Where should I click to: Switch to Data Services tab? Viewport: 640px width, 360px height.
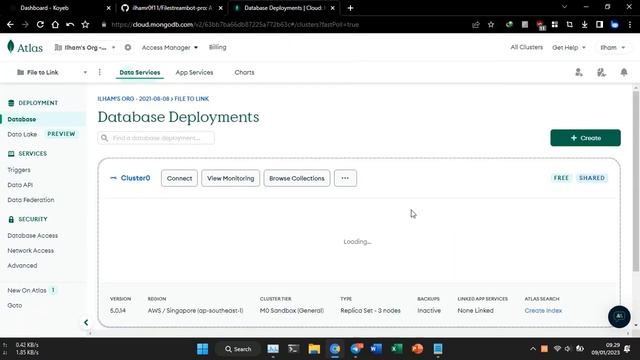point(140,72)
